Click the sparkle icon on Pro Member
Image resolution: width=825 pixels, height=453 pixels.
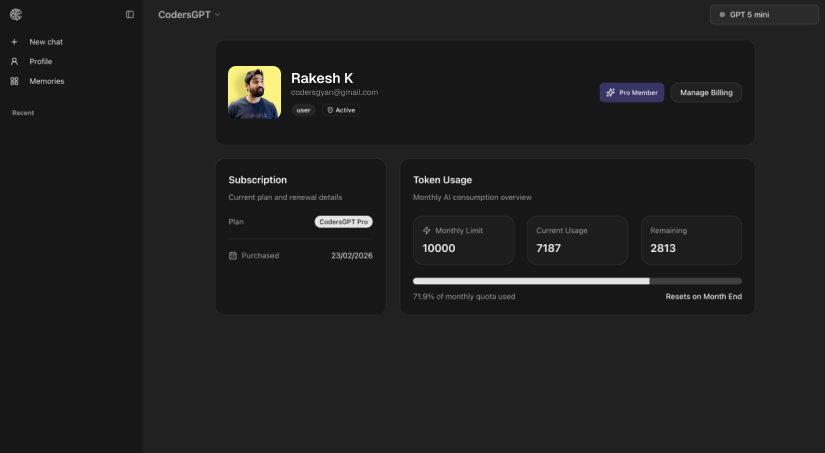click(610, 93)
